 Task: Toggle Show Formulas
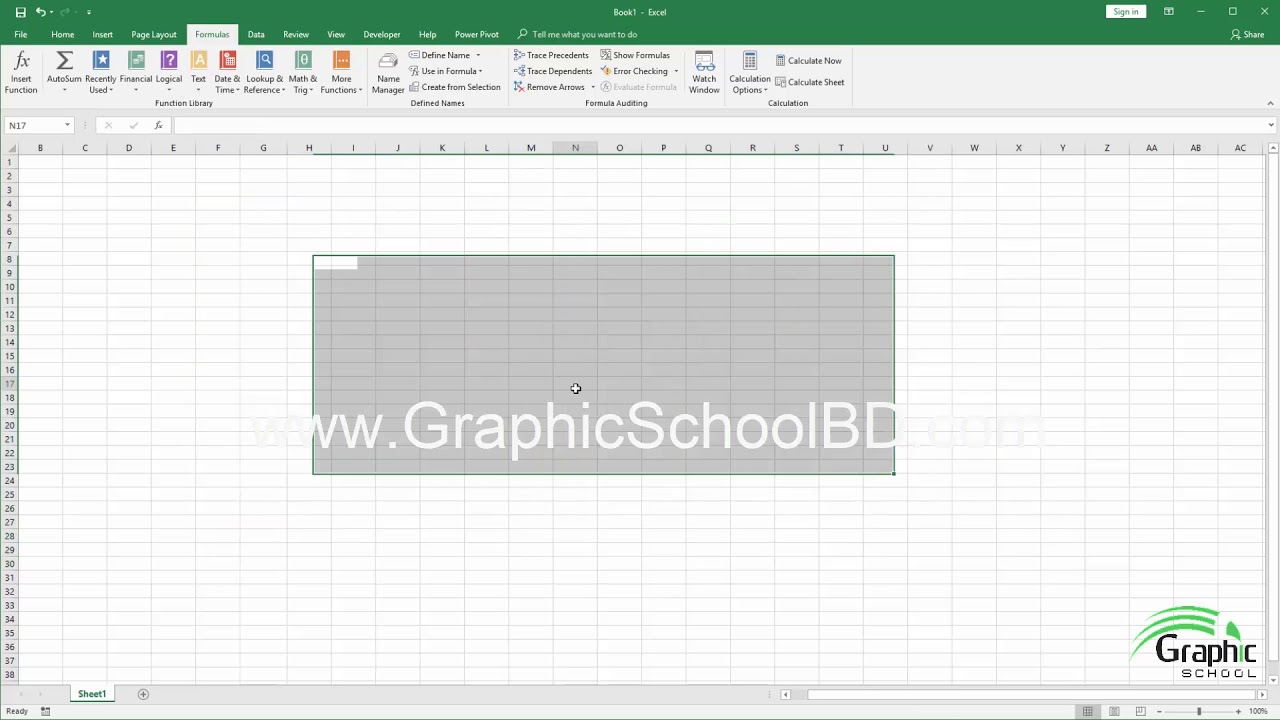coord(635,55)
